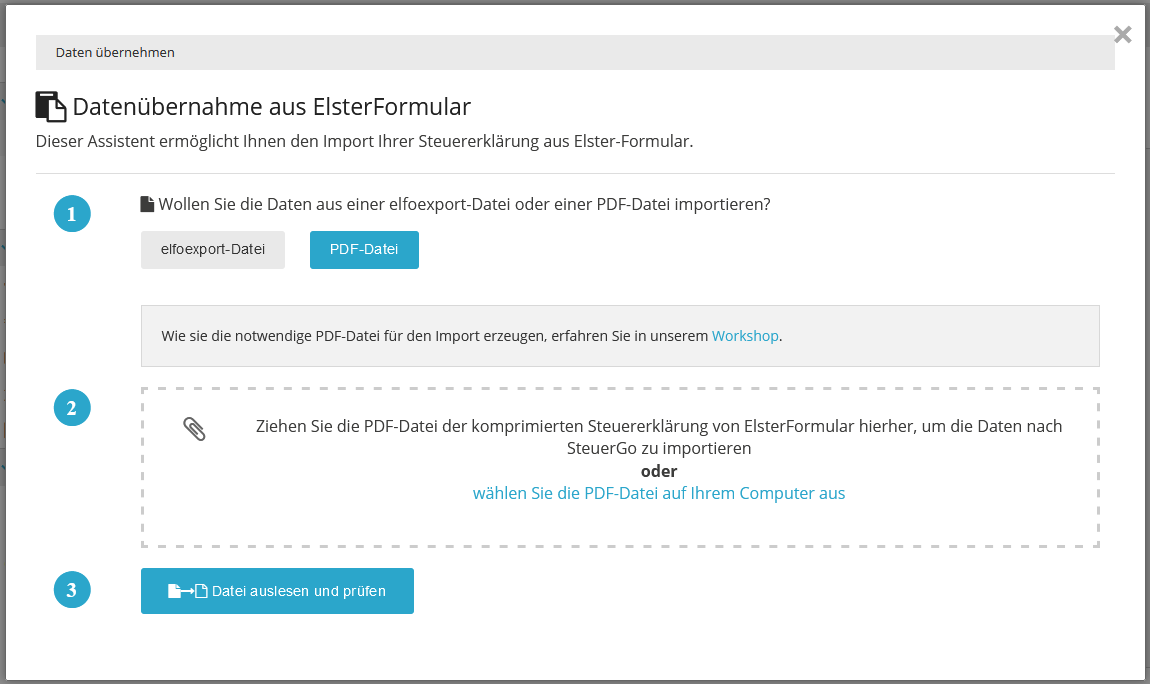Screen dimensions: 1150x684
Task: Close the Datenübernahme dialog with the X
Action: (x=1122, y=35)
